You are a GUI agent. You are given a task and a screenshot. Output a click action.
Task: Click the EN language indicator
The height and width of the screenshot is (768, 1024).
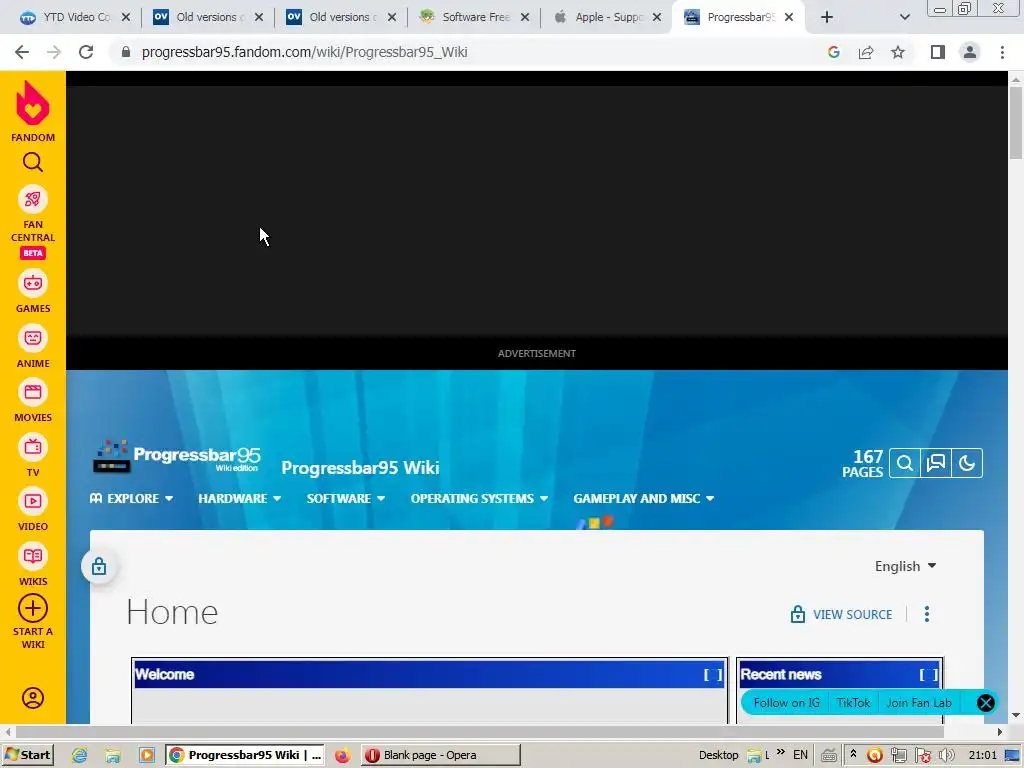(x=800, y=755)
